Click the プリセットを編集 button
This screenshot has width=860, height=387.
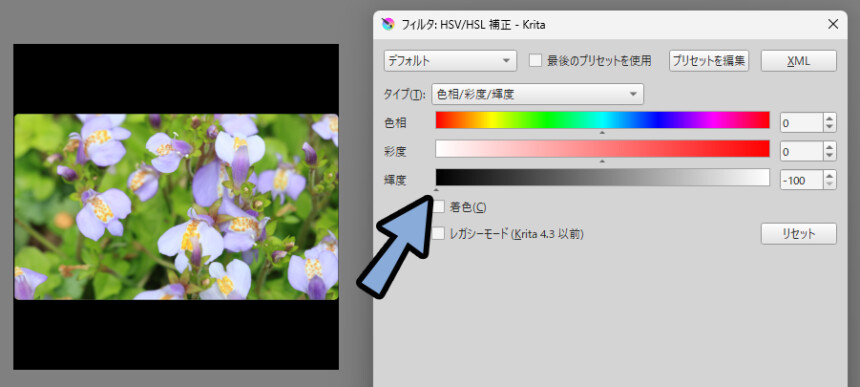[x=709, y=61]
